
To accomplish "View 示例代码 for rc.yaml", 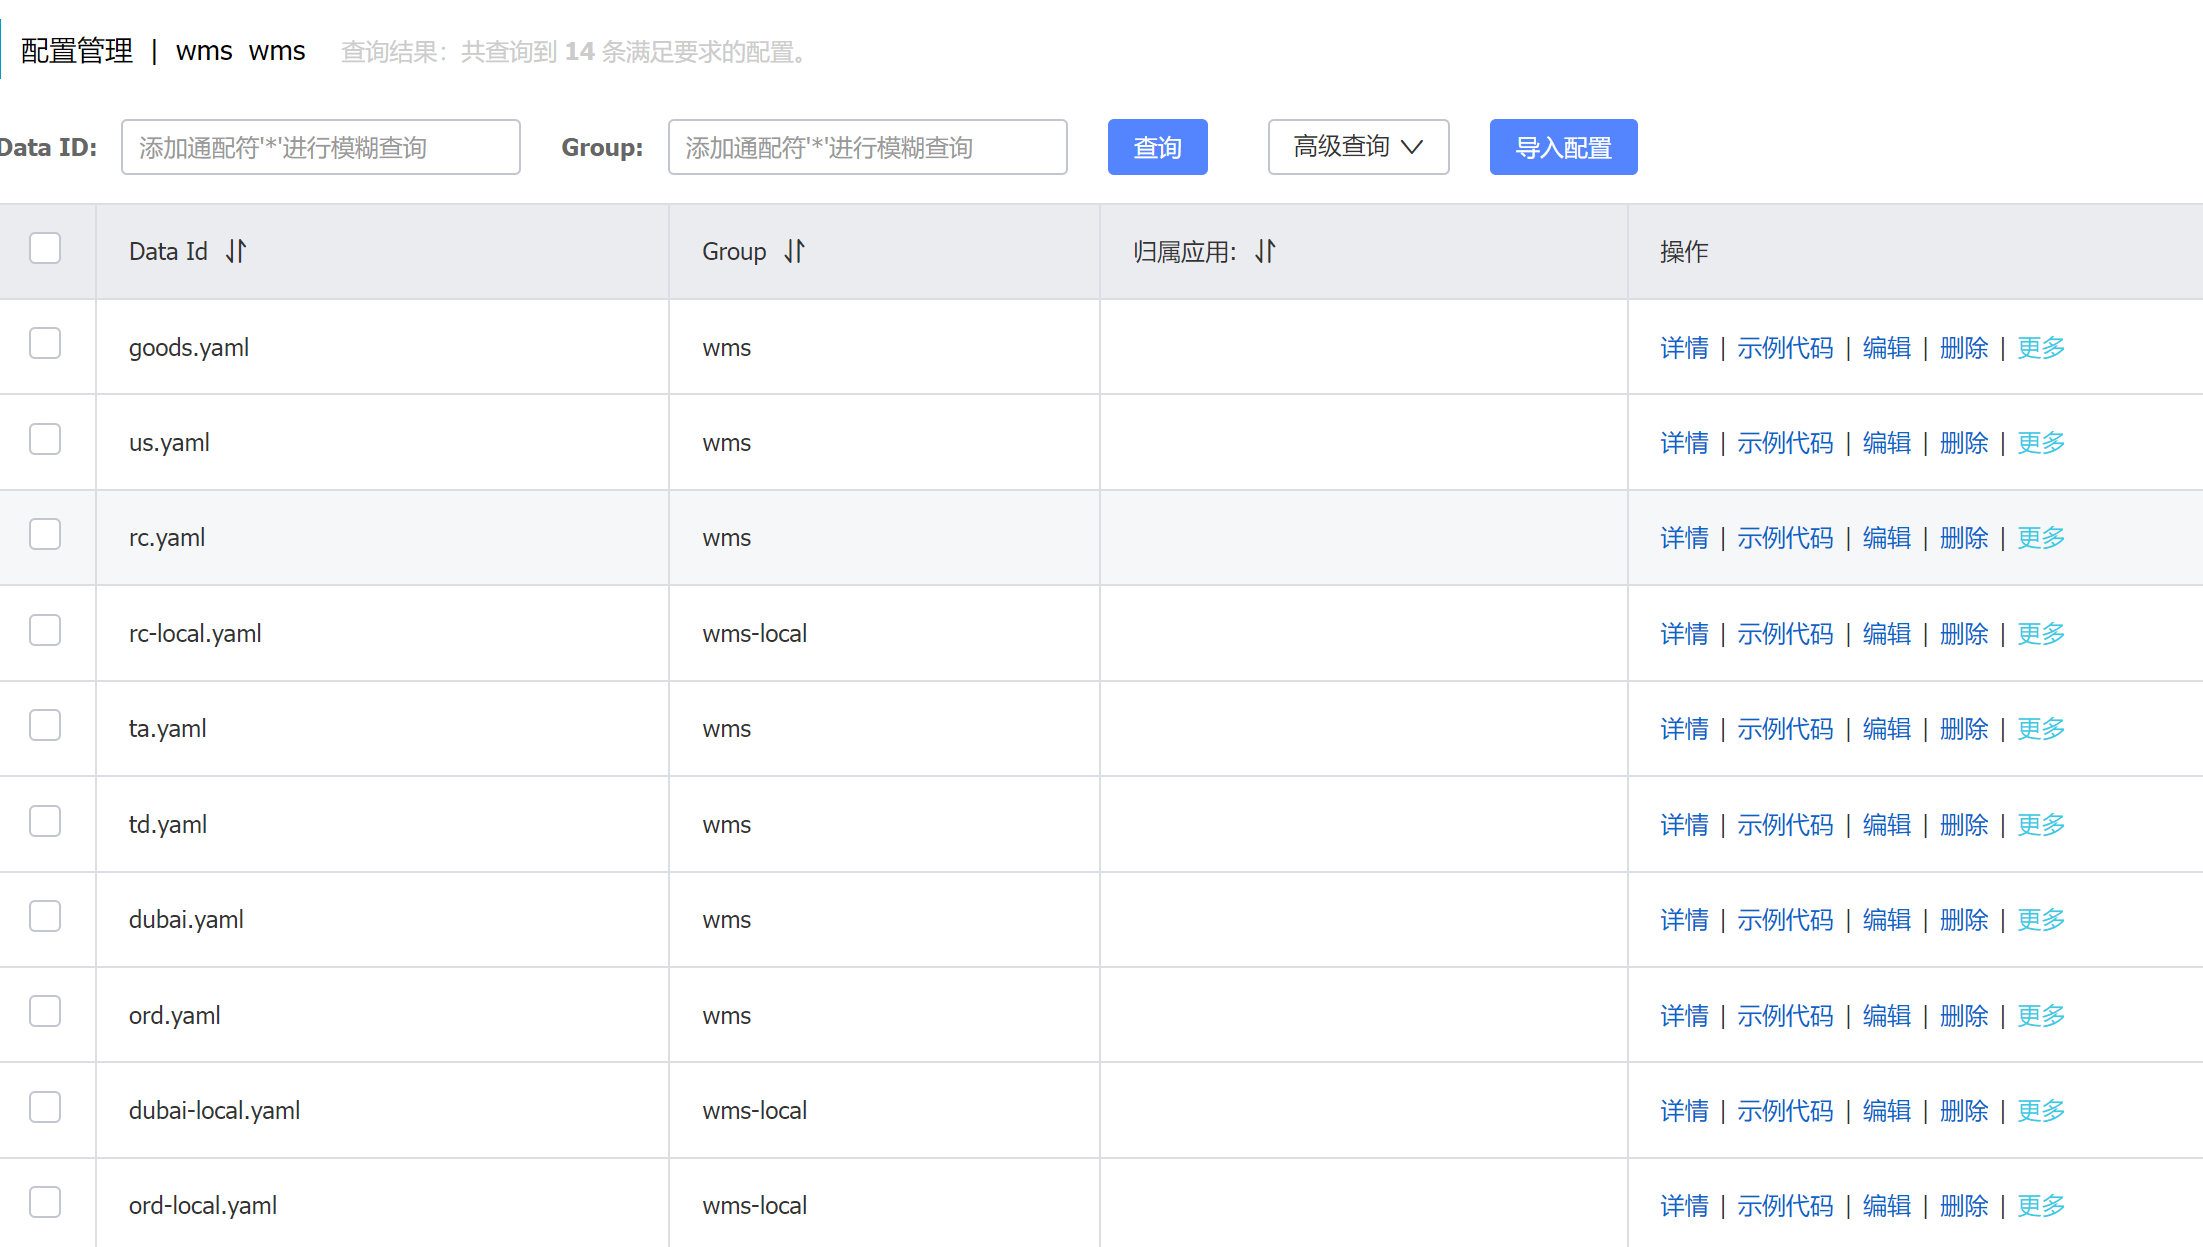I will [x=1785, y=538].
